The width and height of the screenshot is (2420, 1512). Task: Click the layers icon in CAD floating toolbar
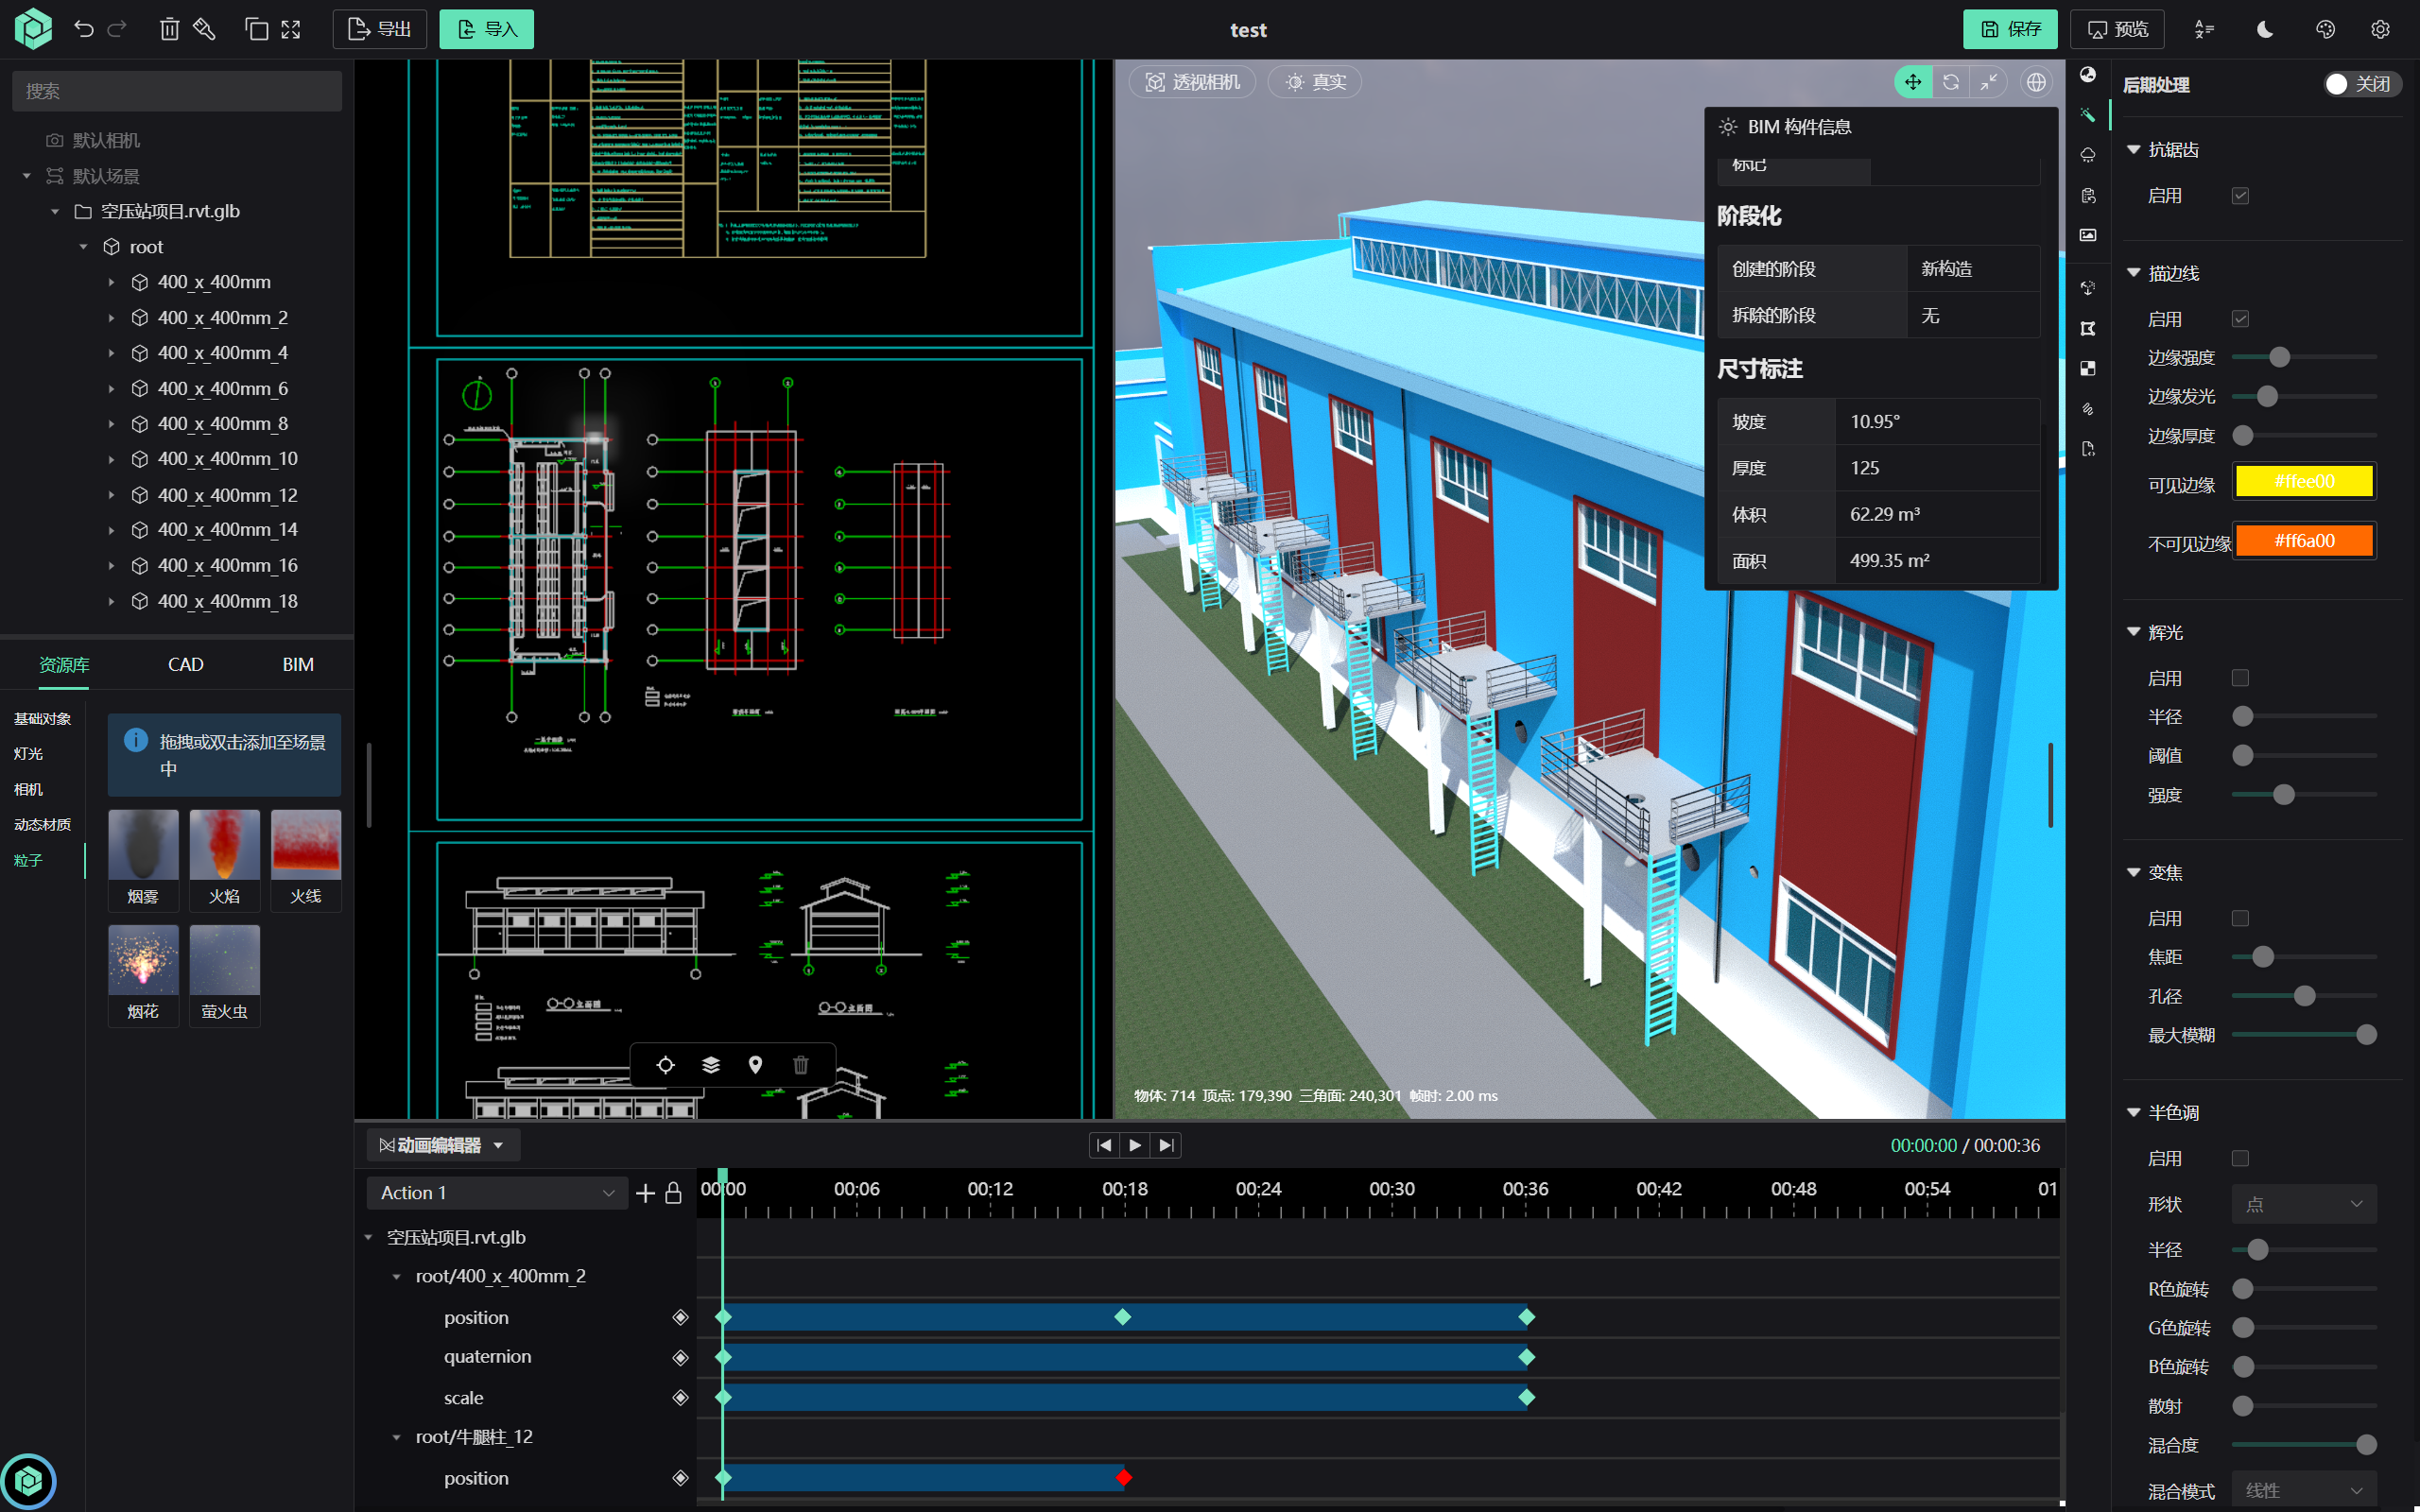point(711,1065)
